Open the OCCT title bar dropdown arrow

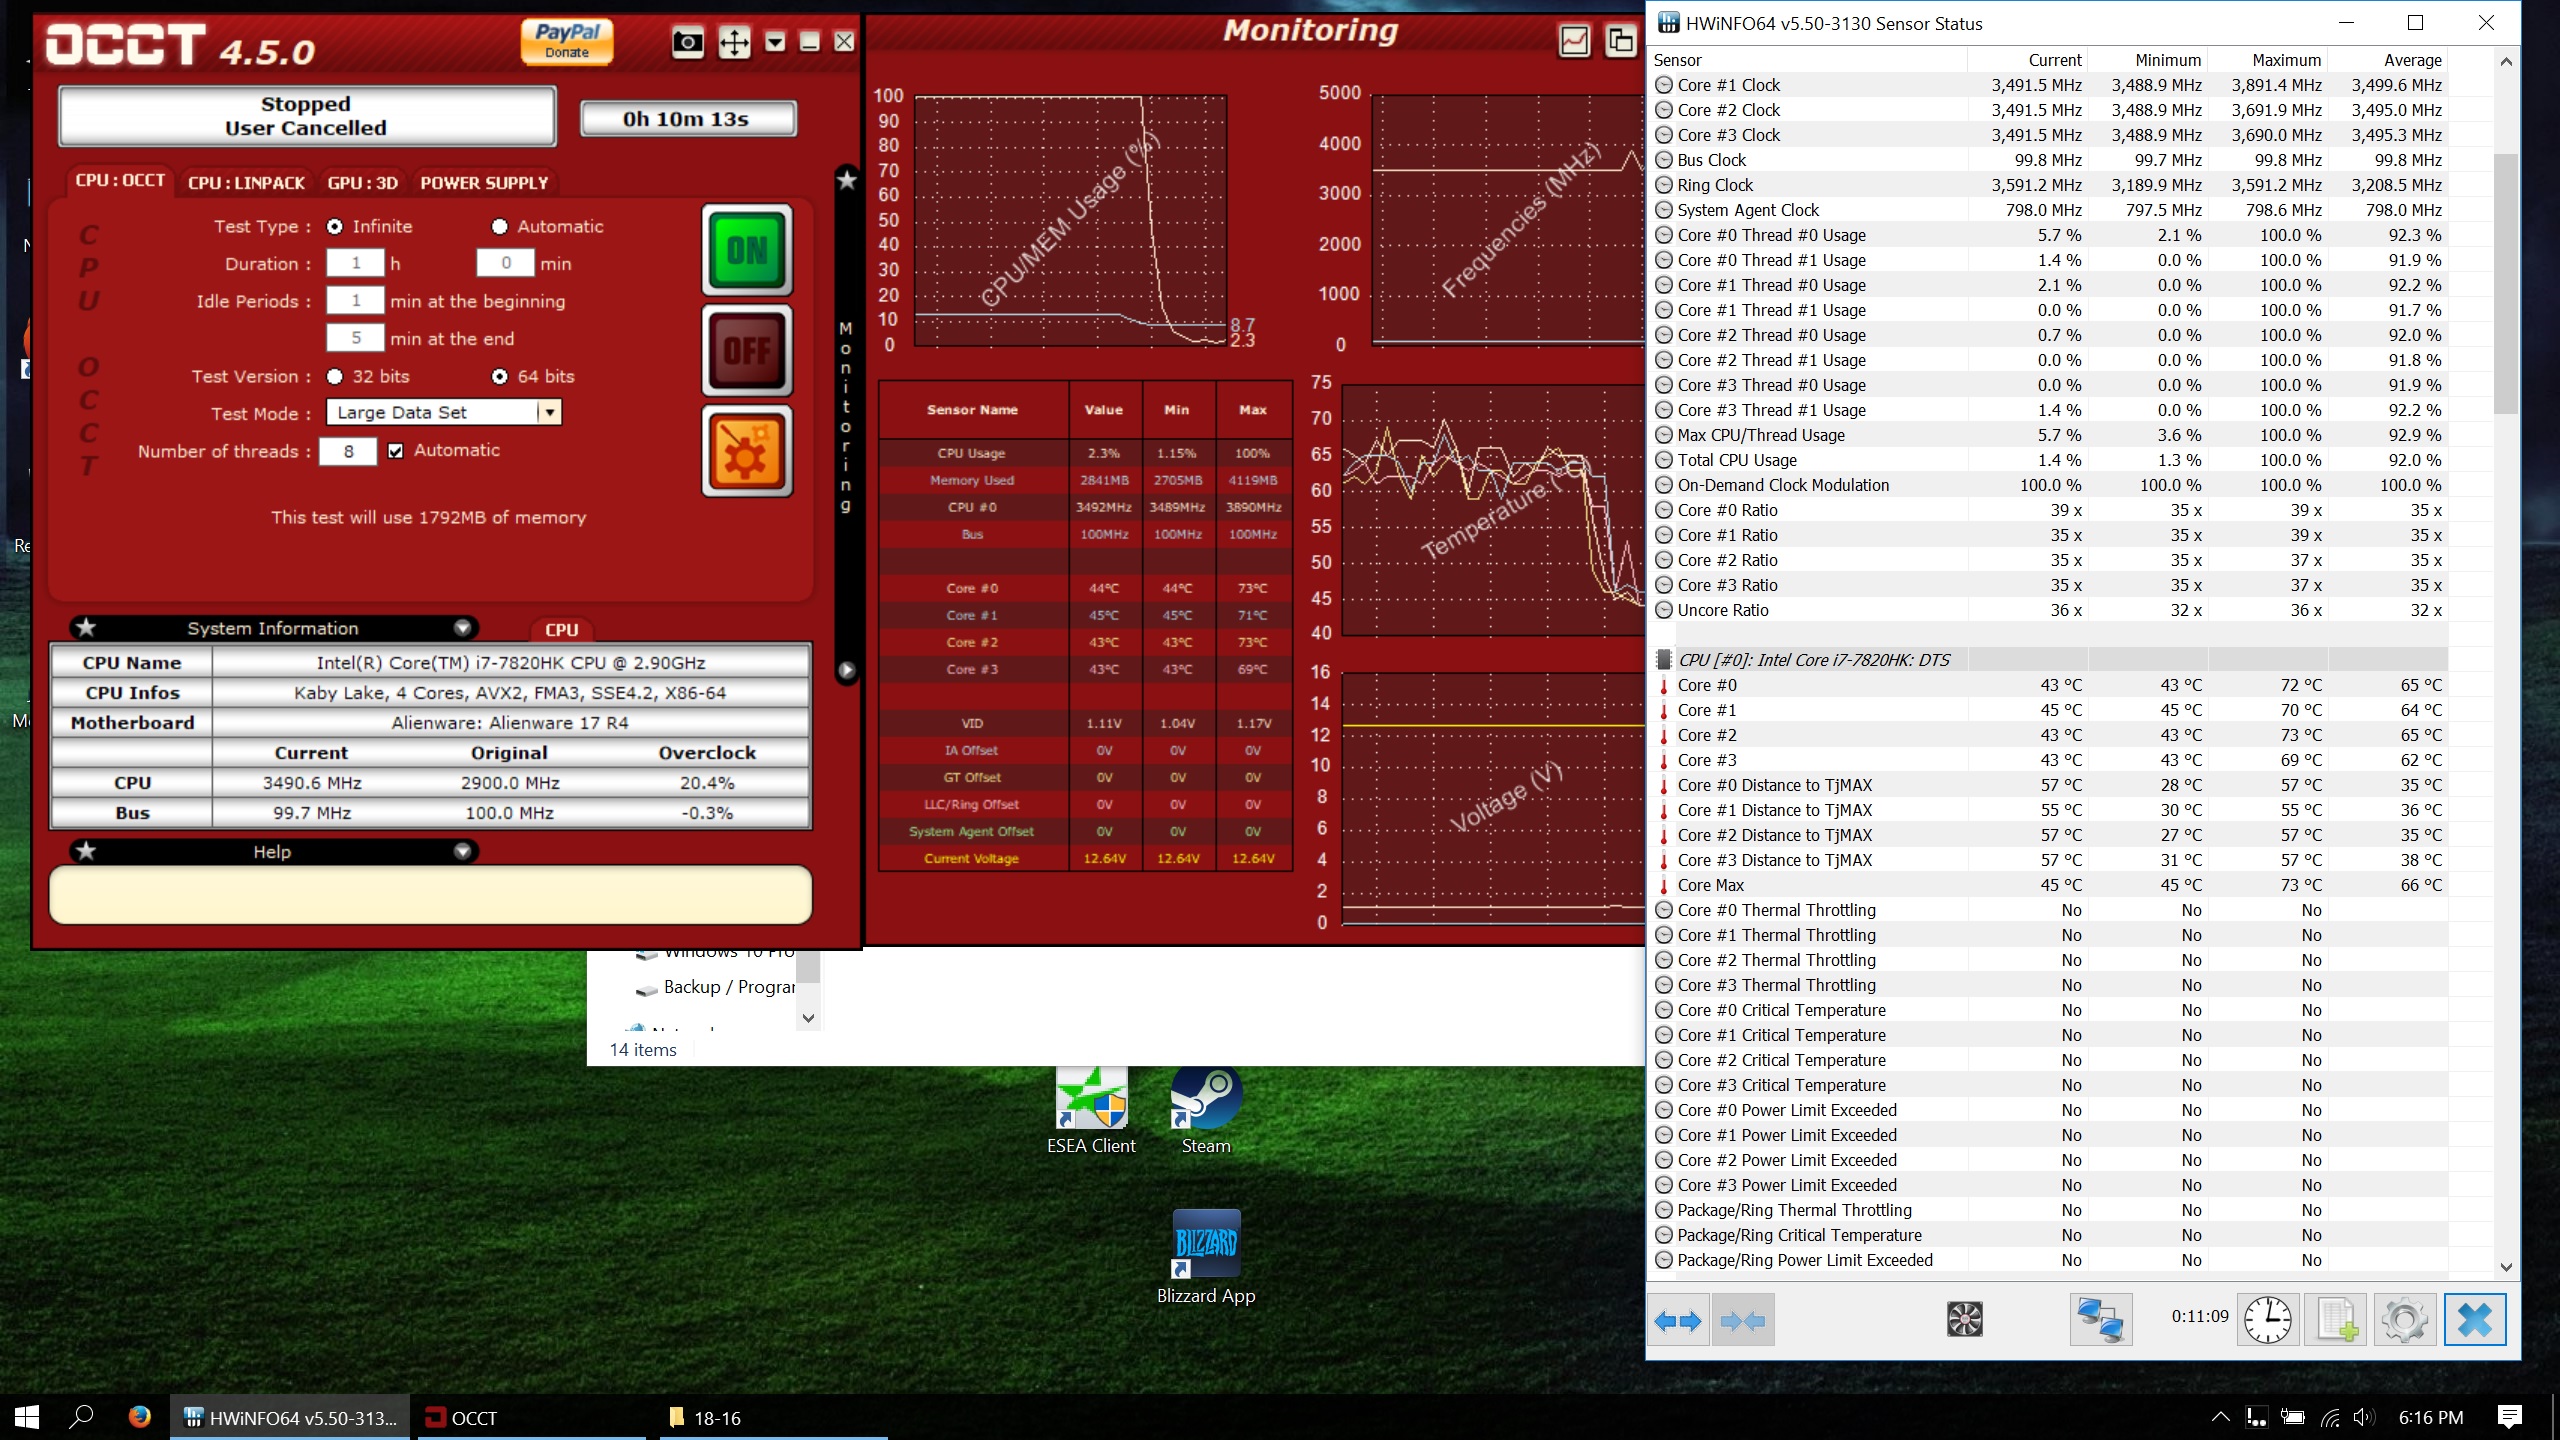click(775, 41)
